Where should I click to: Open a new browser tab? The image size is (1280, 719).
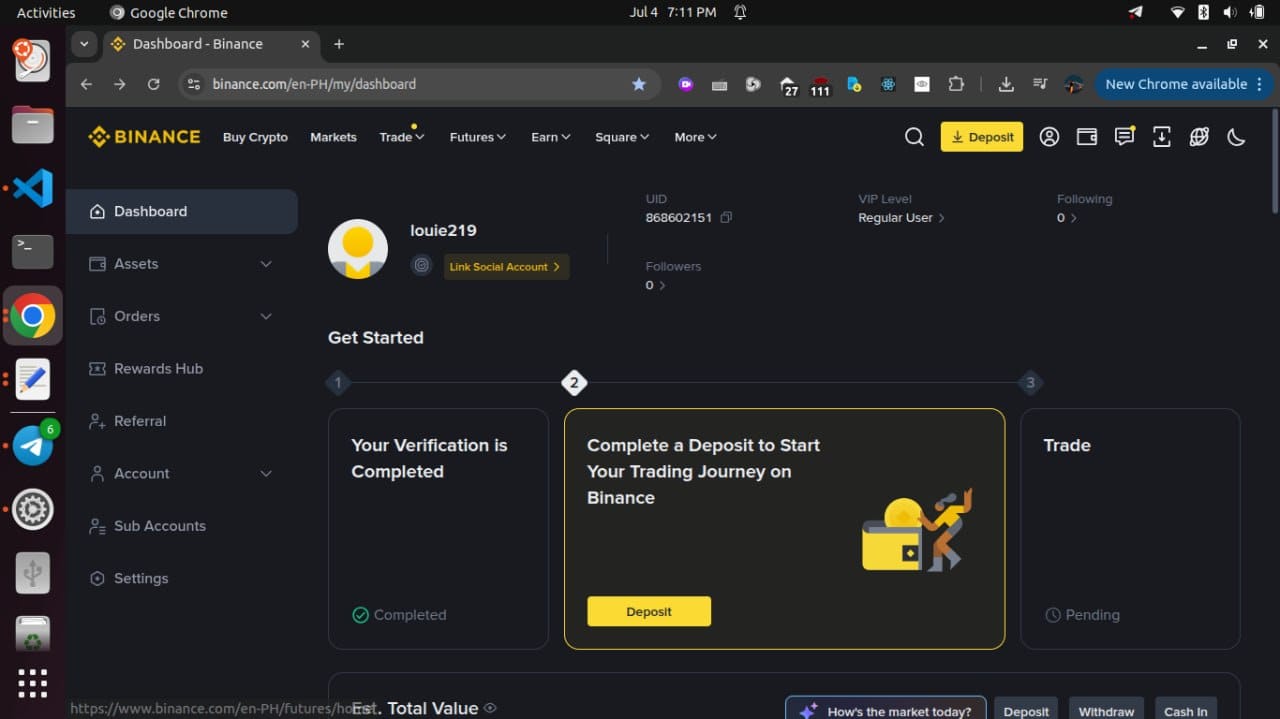339,44
